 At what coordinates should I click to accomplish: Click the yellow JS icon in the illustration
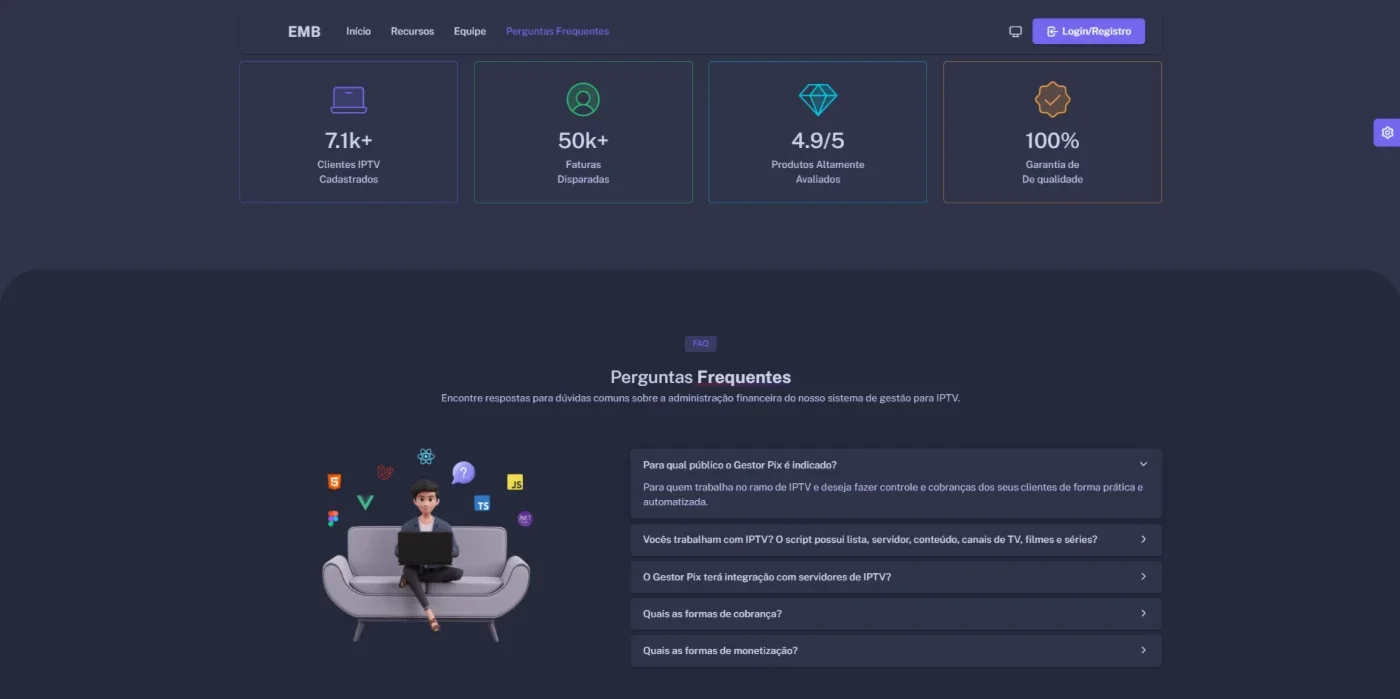[515, 482]
